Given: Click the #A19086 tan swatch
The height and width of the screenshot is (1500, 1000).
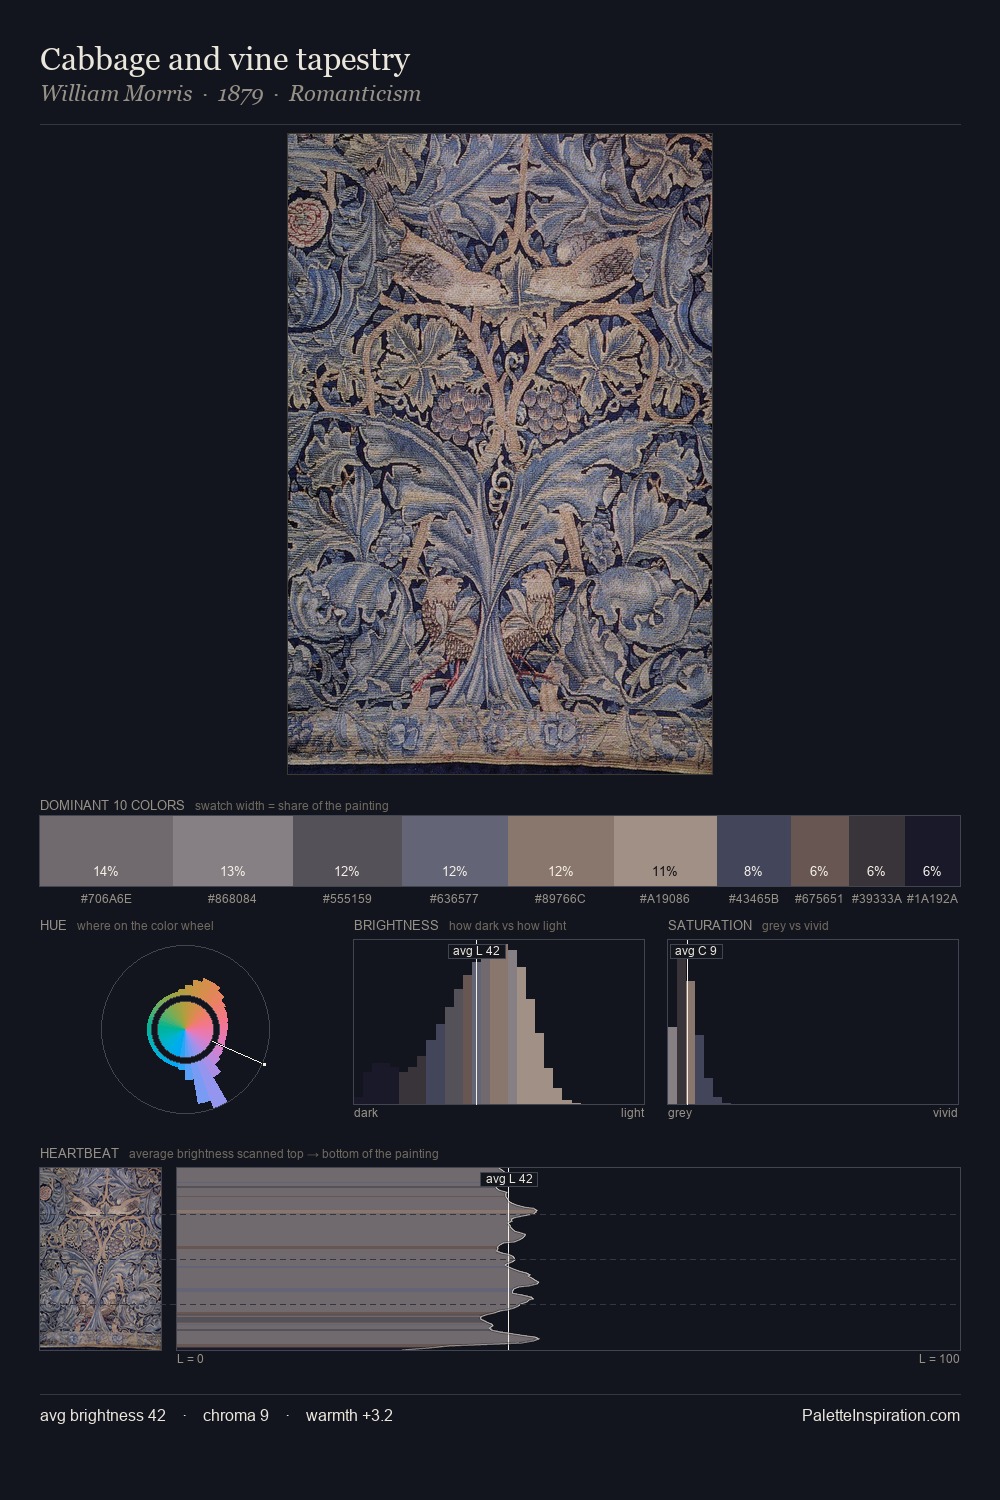Looking at the screenshot, I should coord(665,851).
